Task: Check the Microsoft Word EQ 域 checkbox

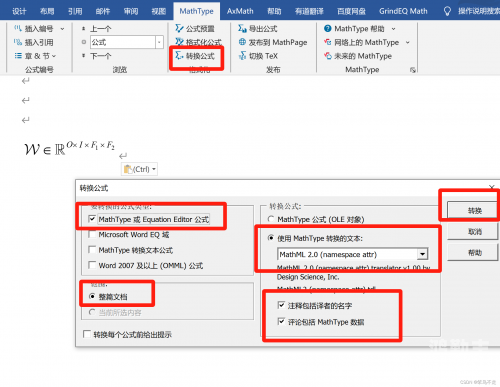Action: (x=92, y=234)
